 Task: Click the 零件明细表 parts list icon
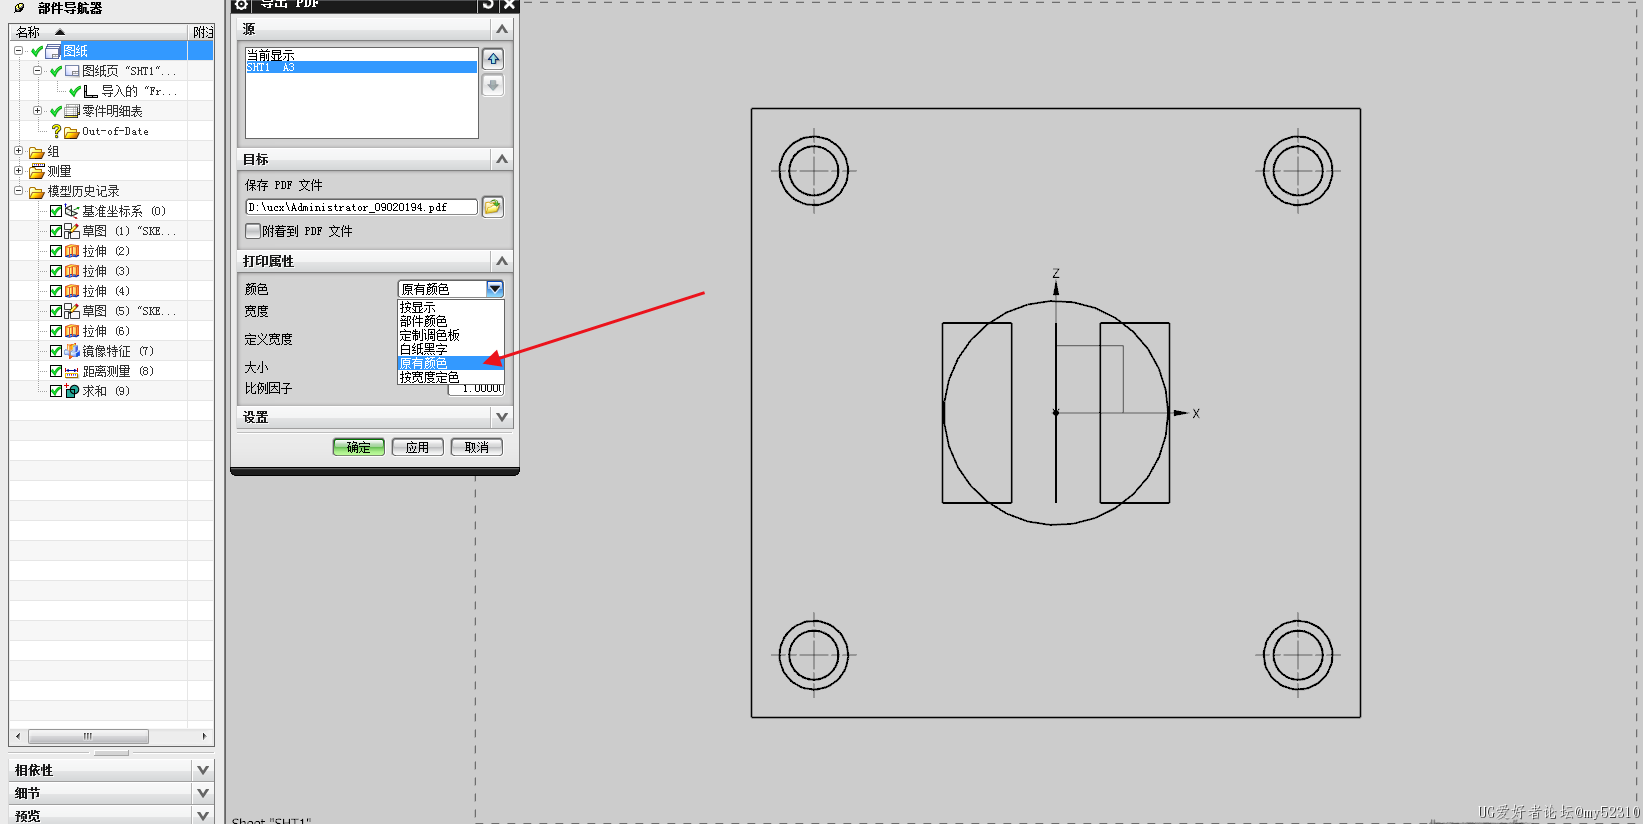pos(72,111)
